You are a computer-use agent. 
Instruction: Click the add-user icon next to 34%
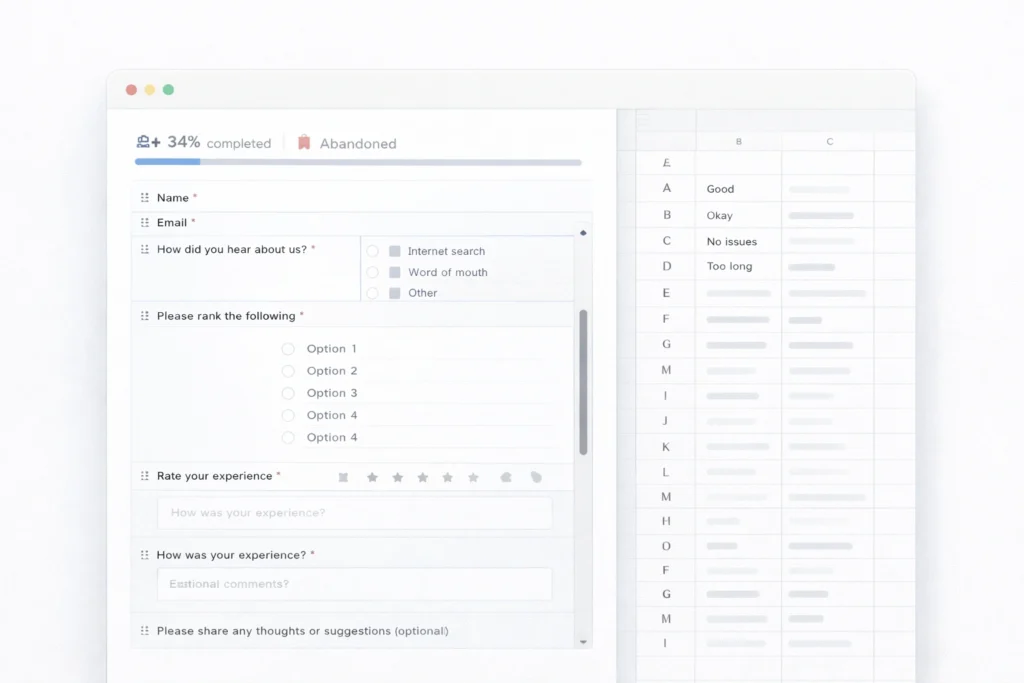pyautogui.click(x=148, y=142)
